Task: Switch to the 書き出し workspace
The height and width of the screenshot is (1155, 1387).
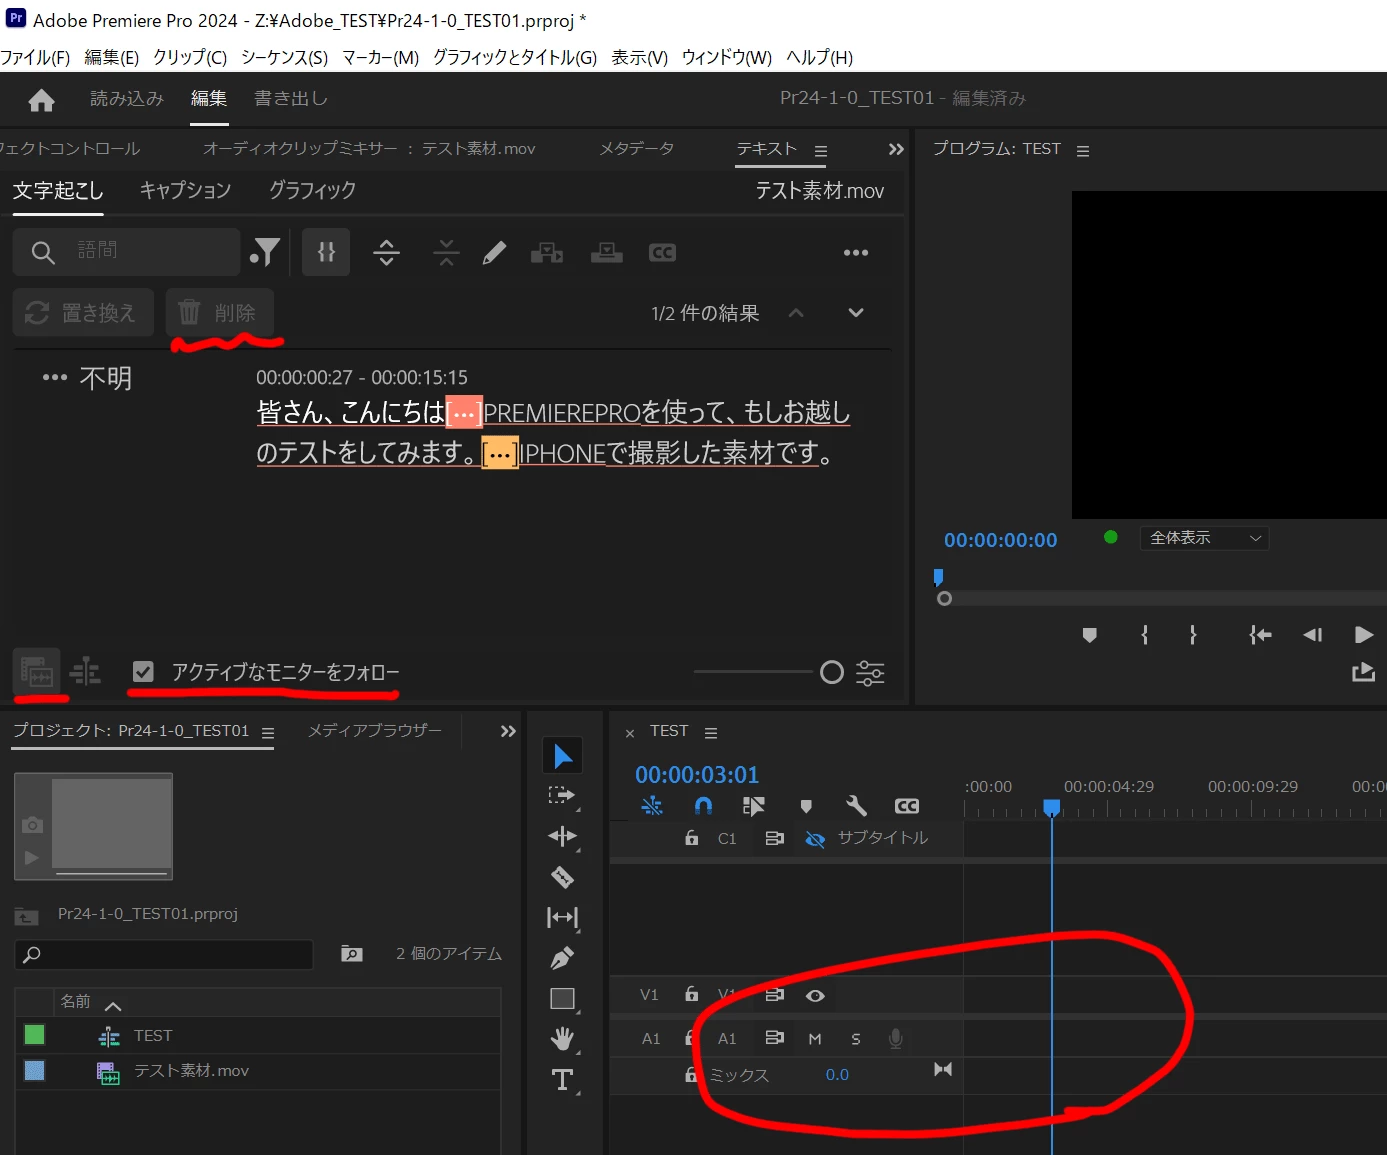Action: pos(291,98)
